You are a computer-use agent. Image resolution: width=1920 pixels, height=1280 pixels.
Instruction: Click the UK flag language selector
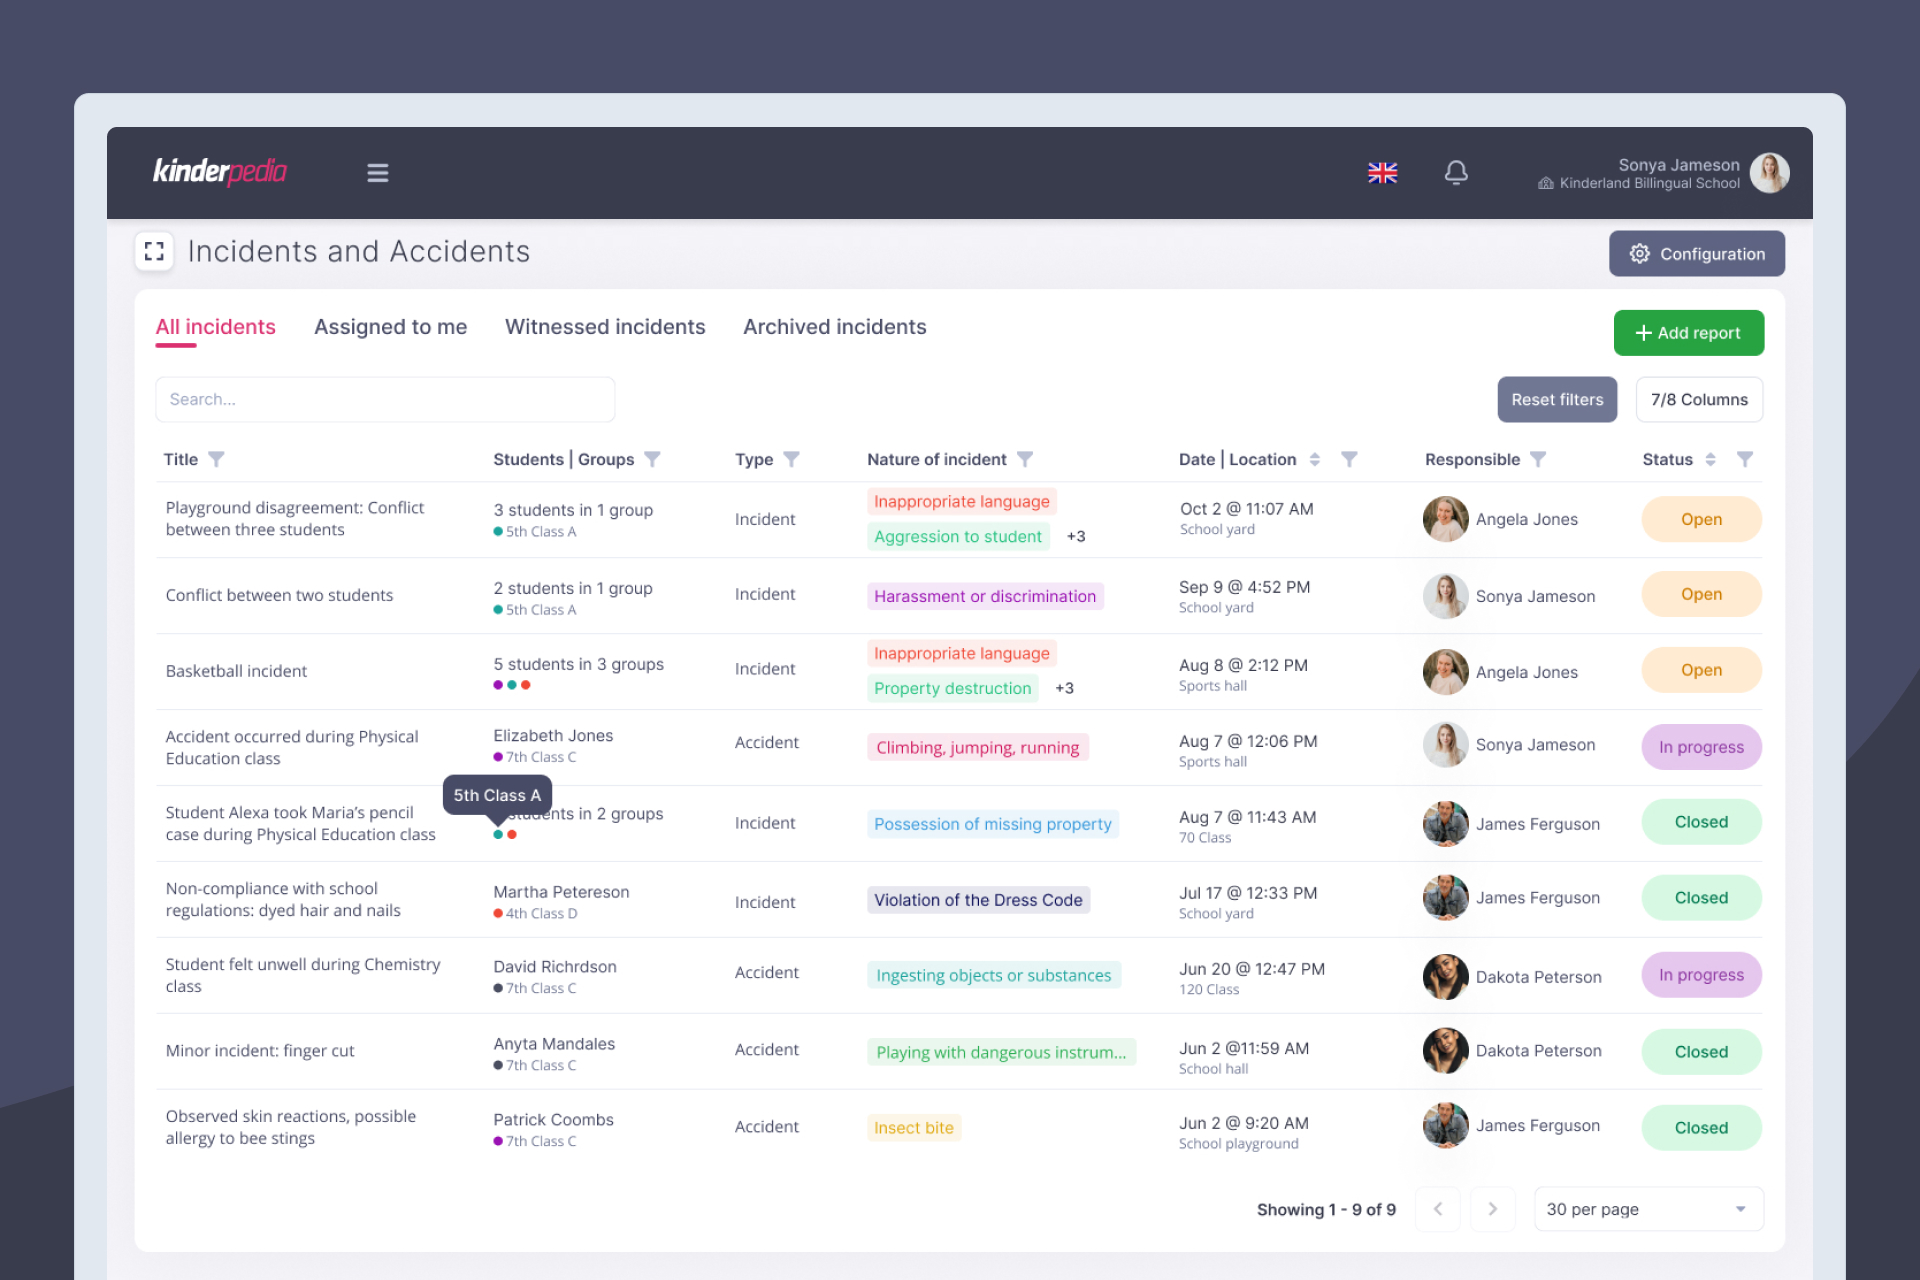[1382, 173]
